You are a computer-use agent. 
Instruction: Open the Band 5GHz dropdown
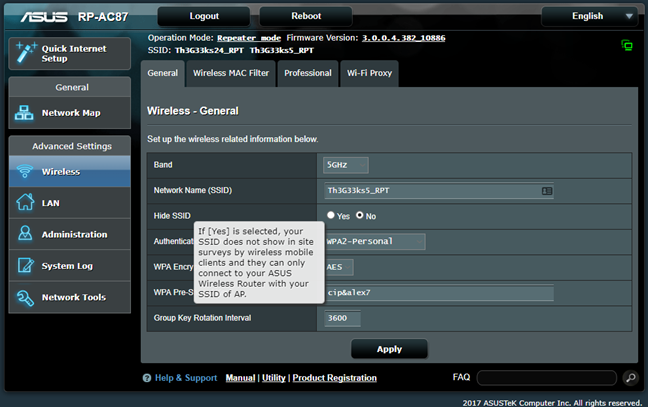click(x=345, y=165)
